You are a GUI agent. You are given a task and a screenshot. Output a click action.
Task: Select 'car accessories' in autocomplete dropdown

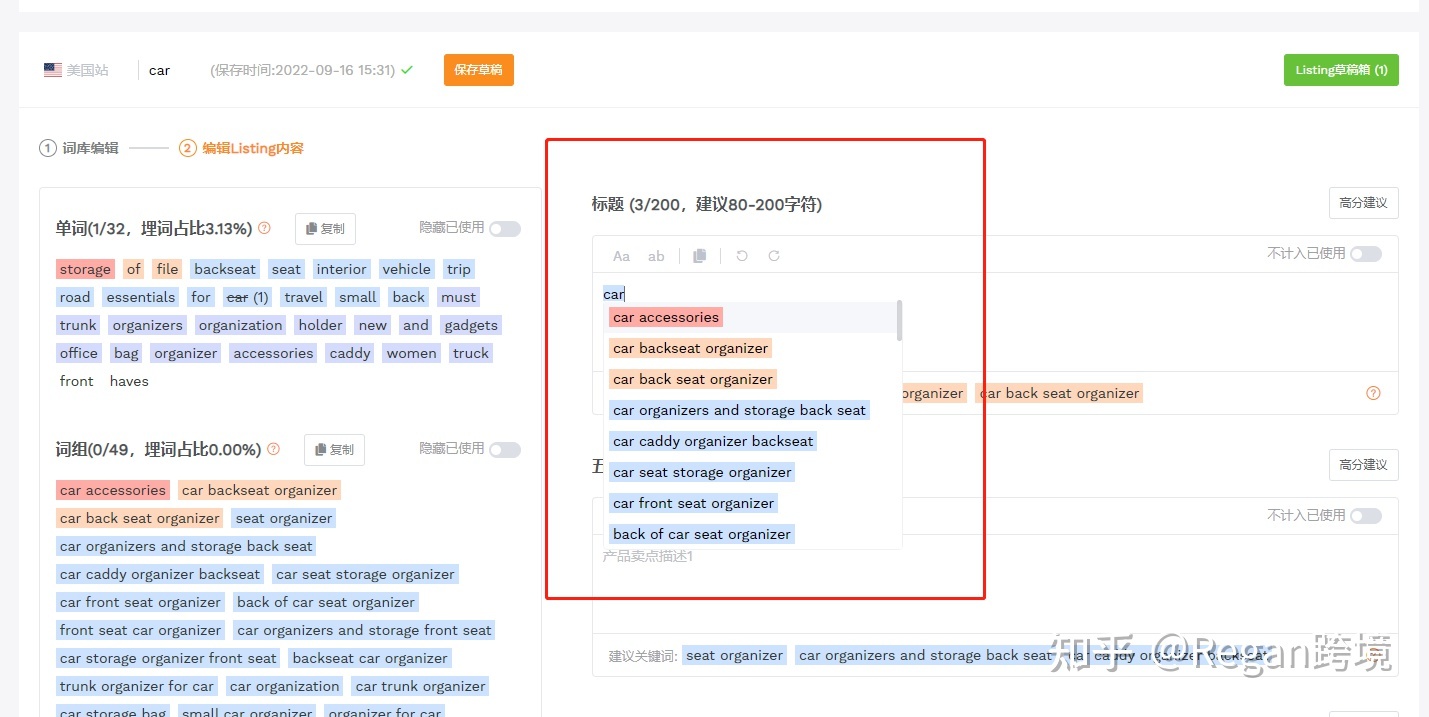tap(666, 317)
